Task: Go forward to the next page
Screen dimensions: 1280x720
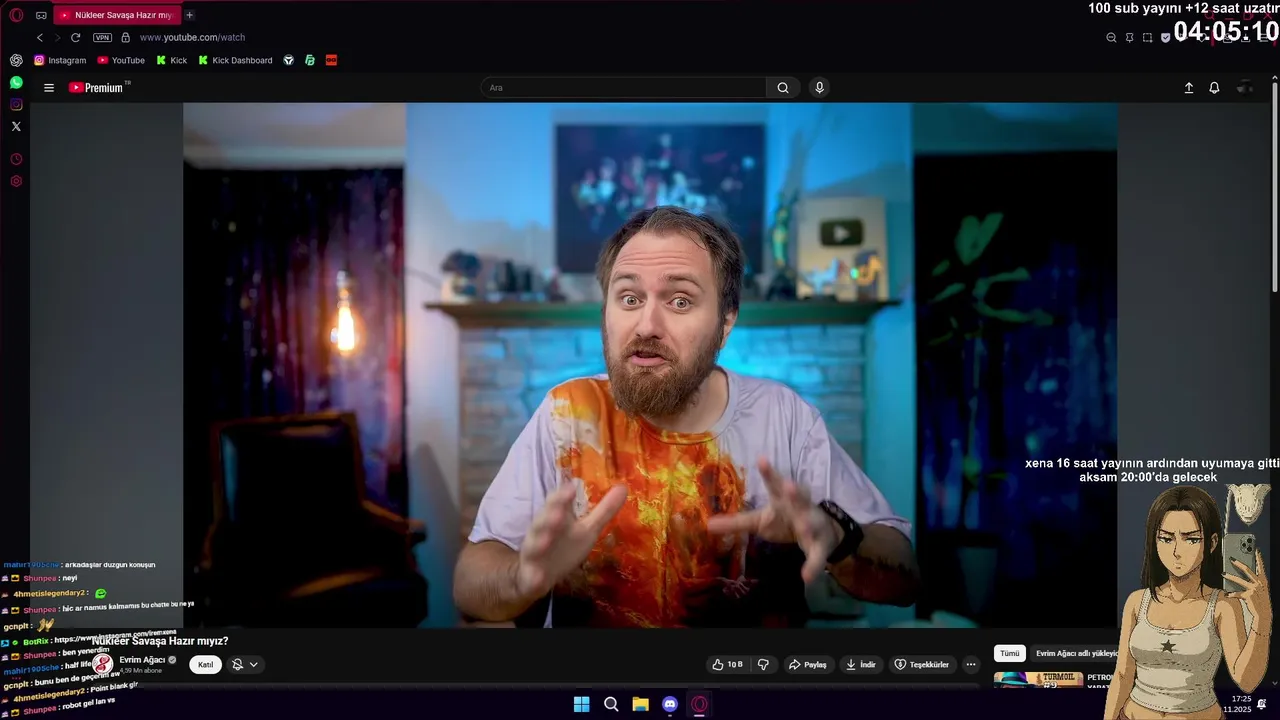Action: (57, 37)
